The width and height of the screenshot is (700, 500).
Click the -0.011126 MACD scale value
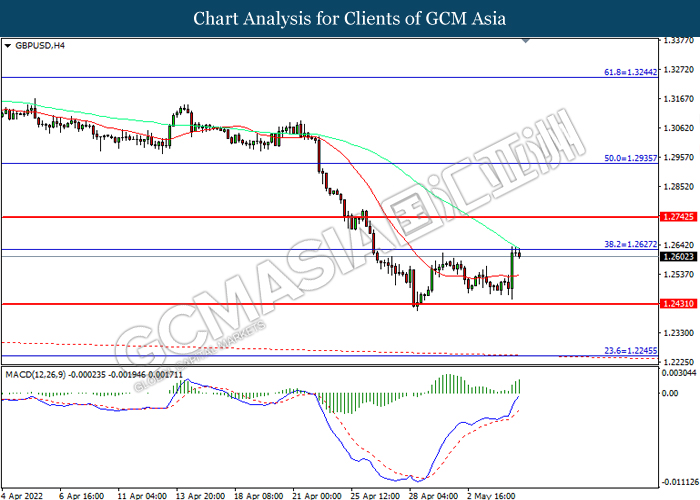679,482
